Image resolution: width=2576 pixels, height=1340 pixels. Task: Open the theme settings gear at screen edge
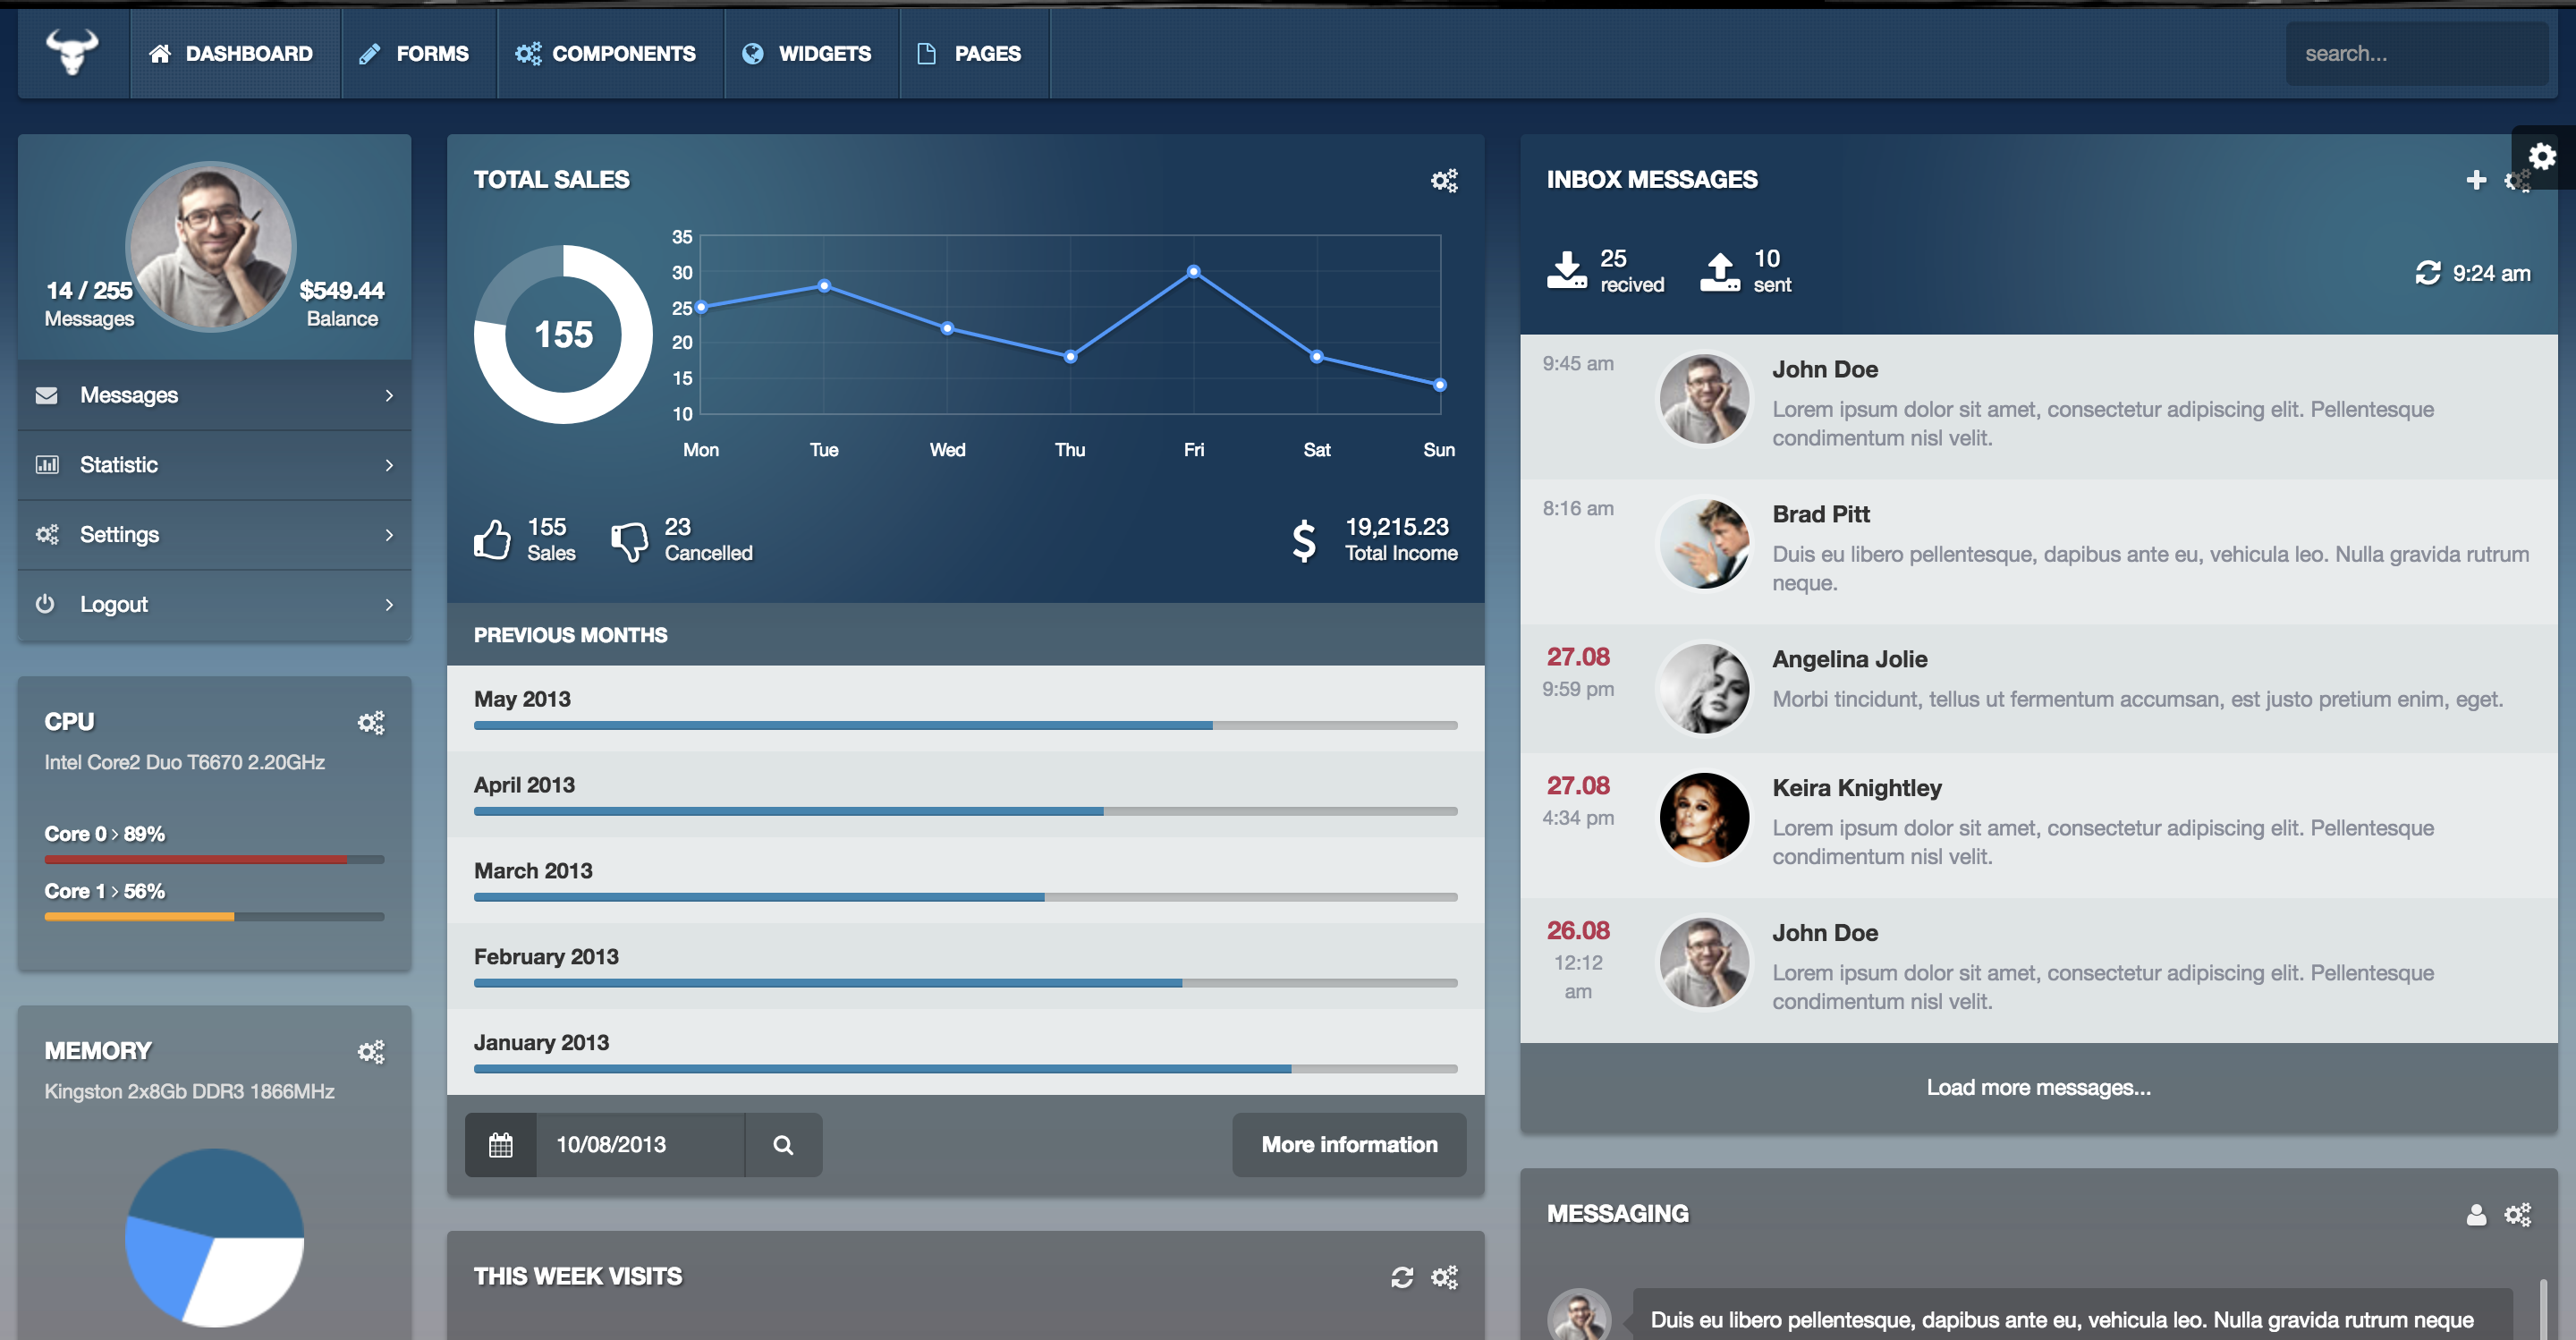coord(2542,157)
